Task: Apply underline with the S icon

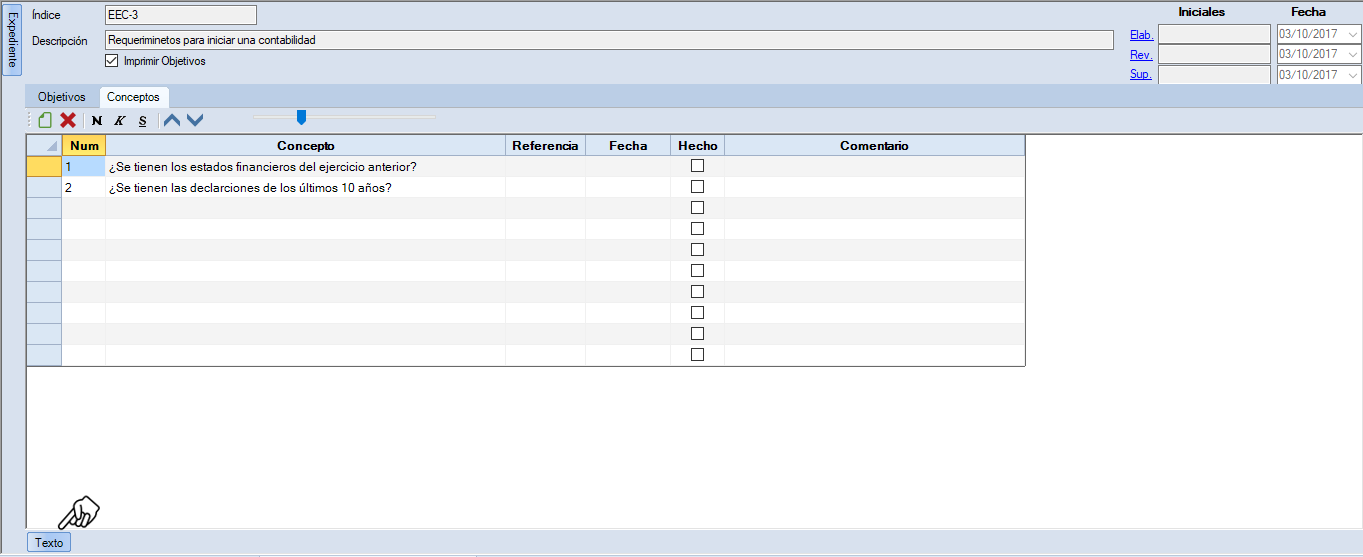Action: 142,120
